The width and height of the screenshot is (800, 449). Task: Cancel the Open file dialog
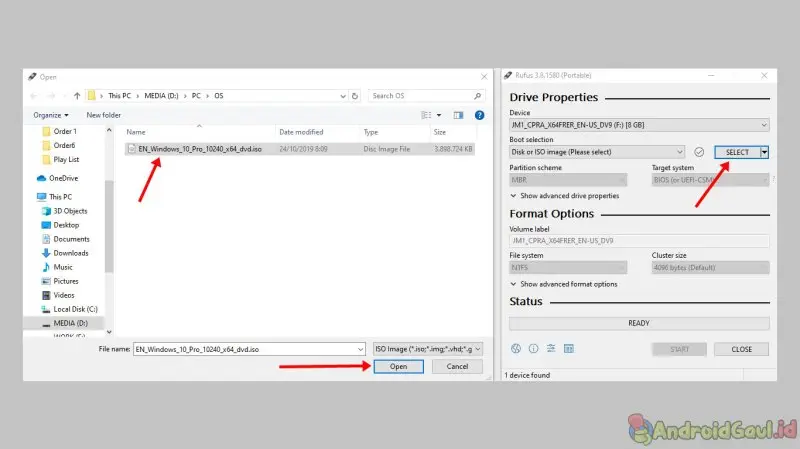457,366
